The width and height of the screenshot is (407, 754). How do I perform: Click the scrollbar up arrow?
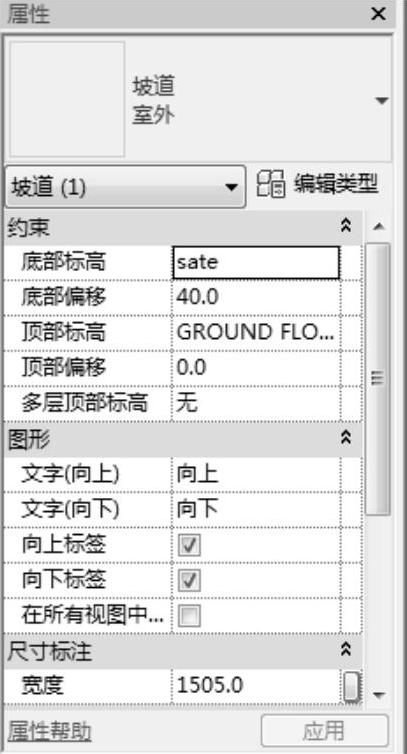[x=379, y=226]
